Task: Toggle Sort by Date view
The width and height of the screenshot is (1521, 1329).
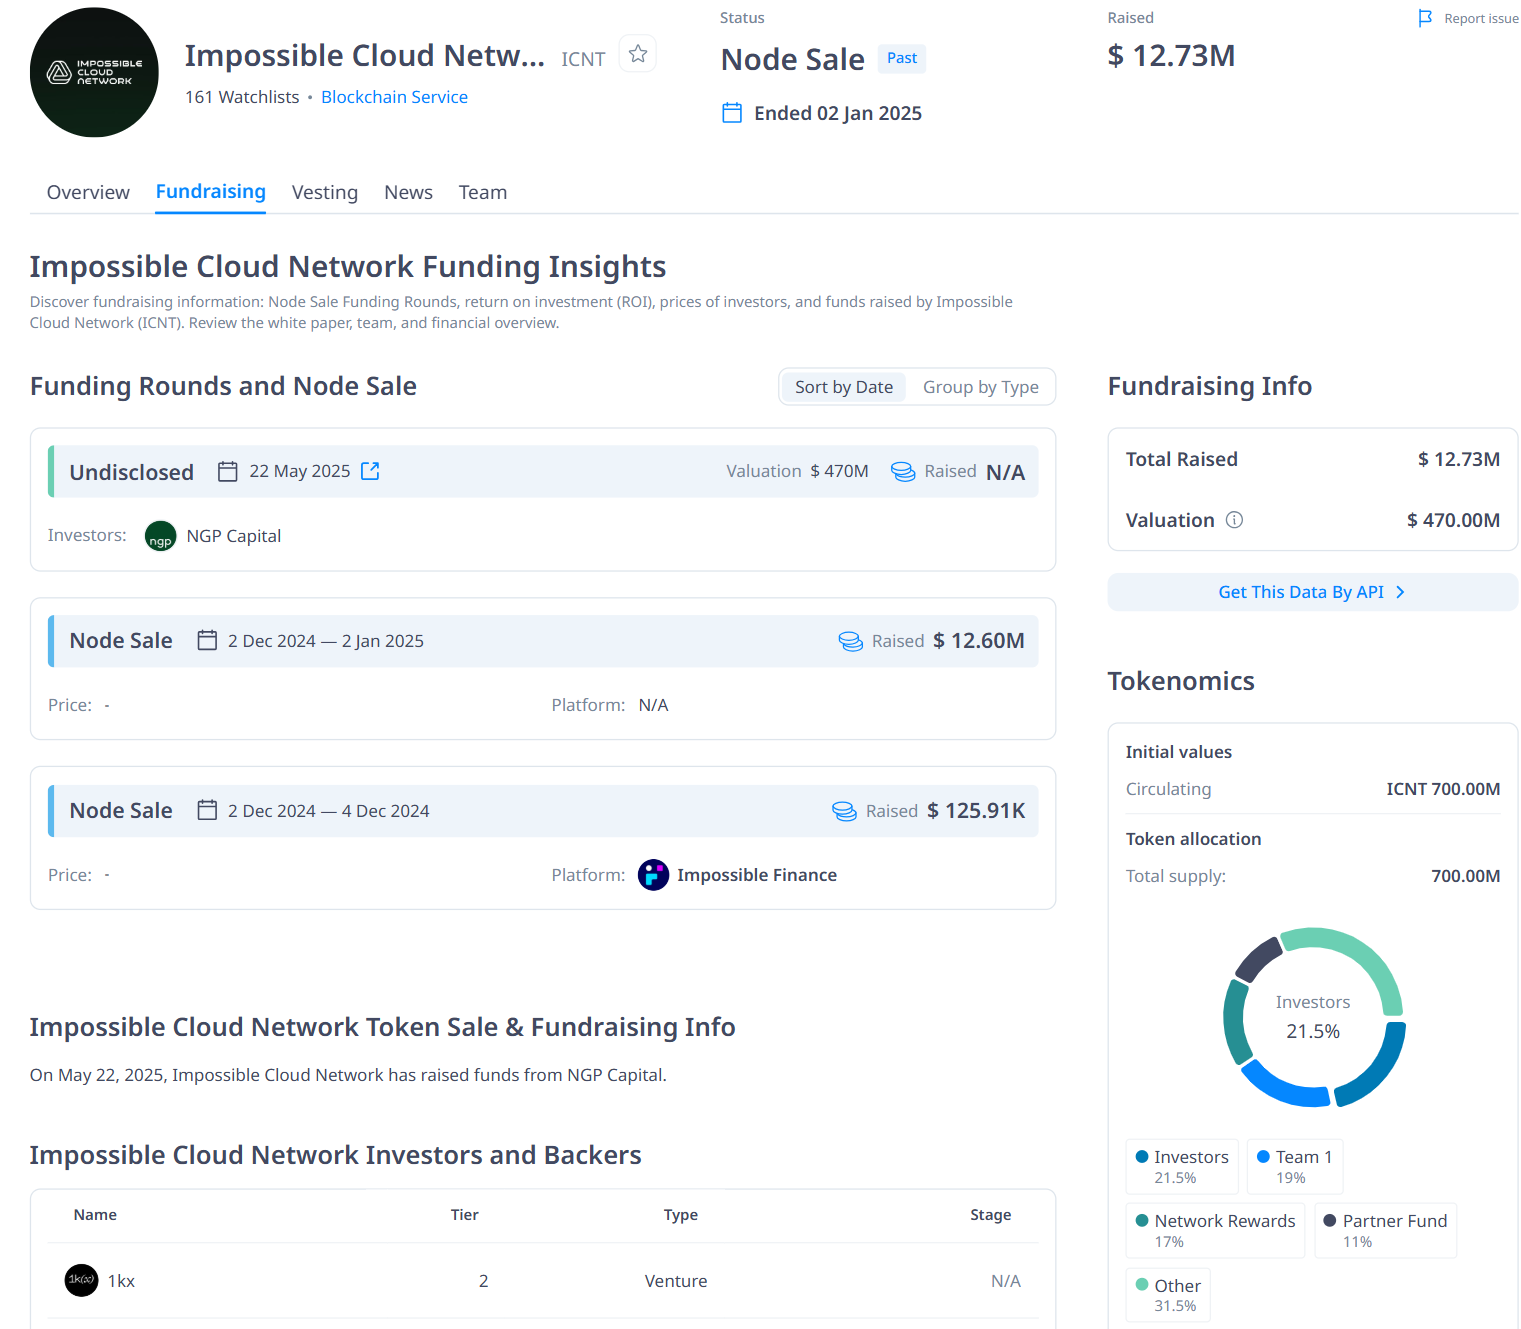Action: [x=844, y=387]
